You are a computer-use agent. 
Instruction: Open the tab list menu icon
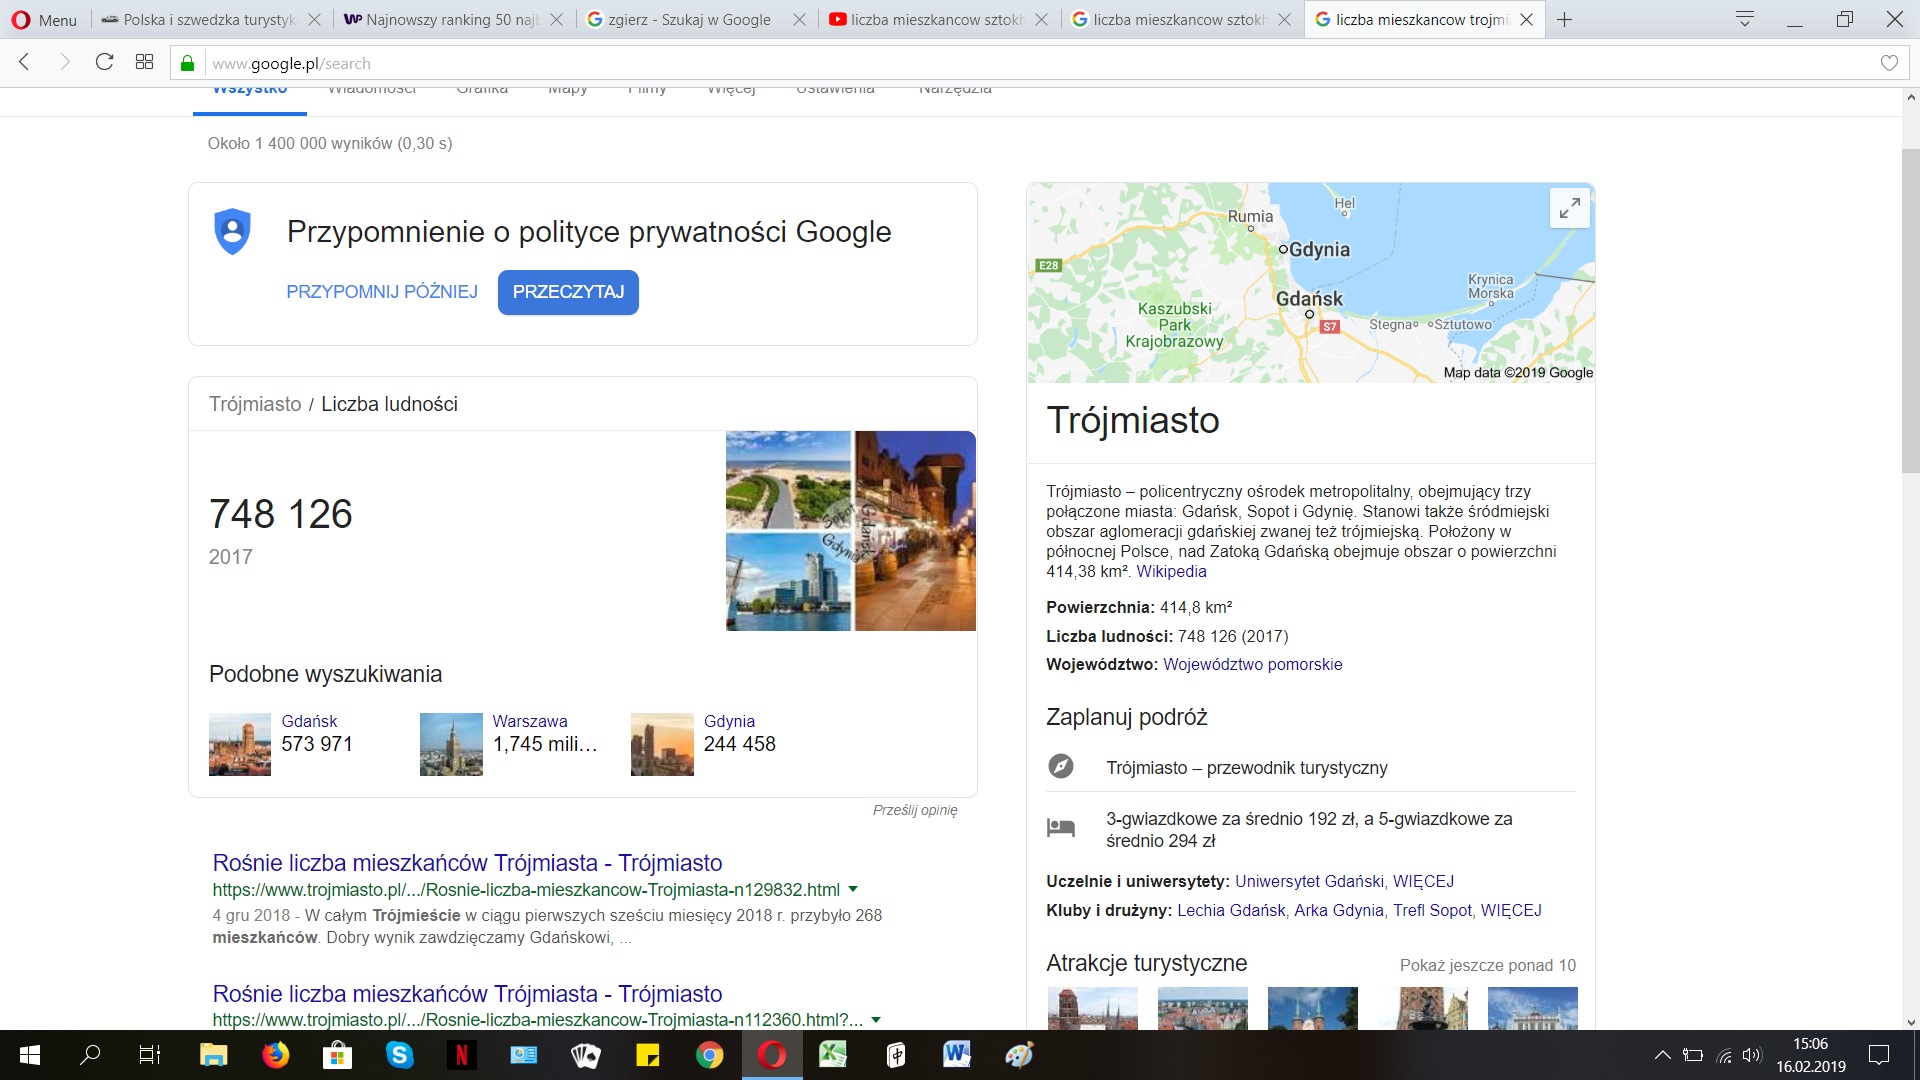pos(1745,19)
